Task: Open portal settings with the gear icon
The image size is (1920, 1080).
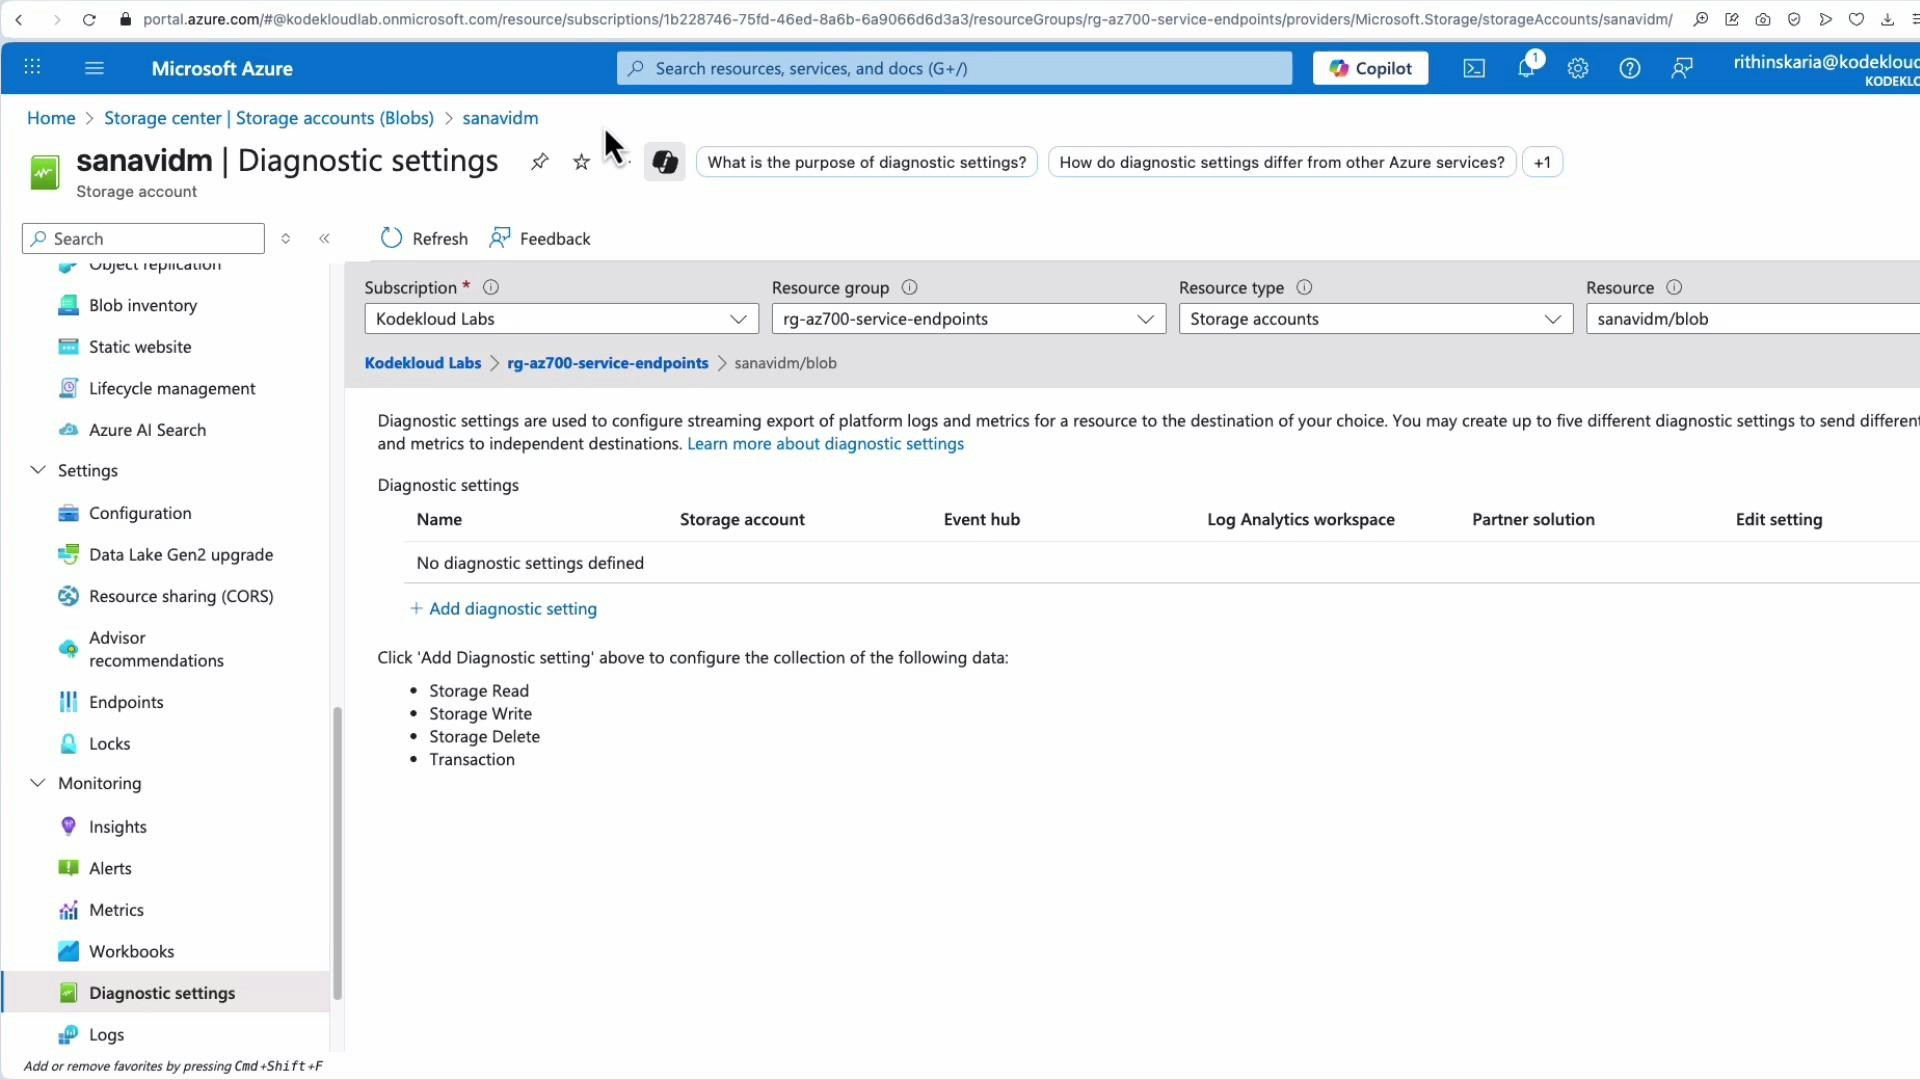Action: (1578, 68)
